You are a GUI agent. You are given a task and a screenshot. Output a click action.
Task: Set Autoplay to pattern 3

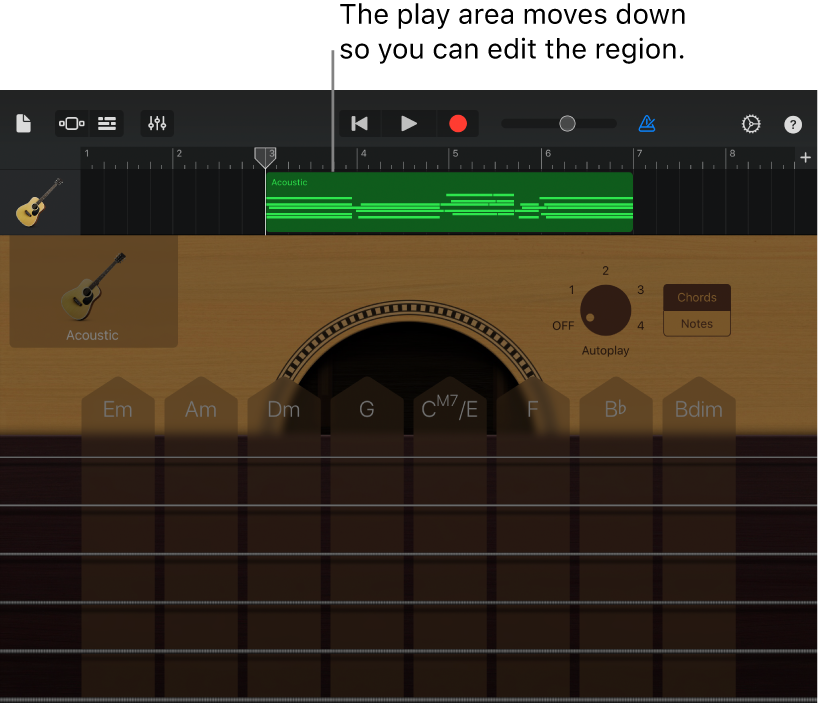[x=640, y=290]
